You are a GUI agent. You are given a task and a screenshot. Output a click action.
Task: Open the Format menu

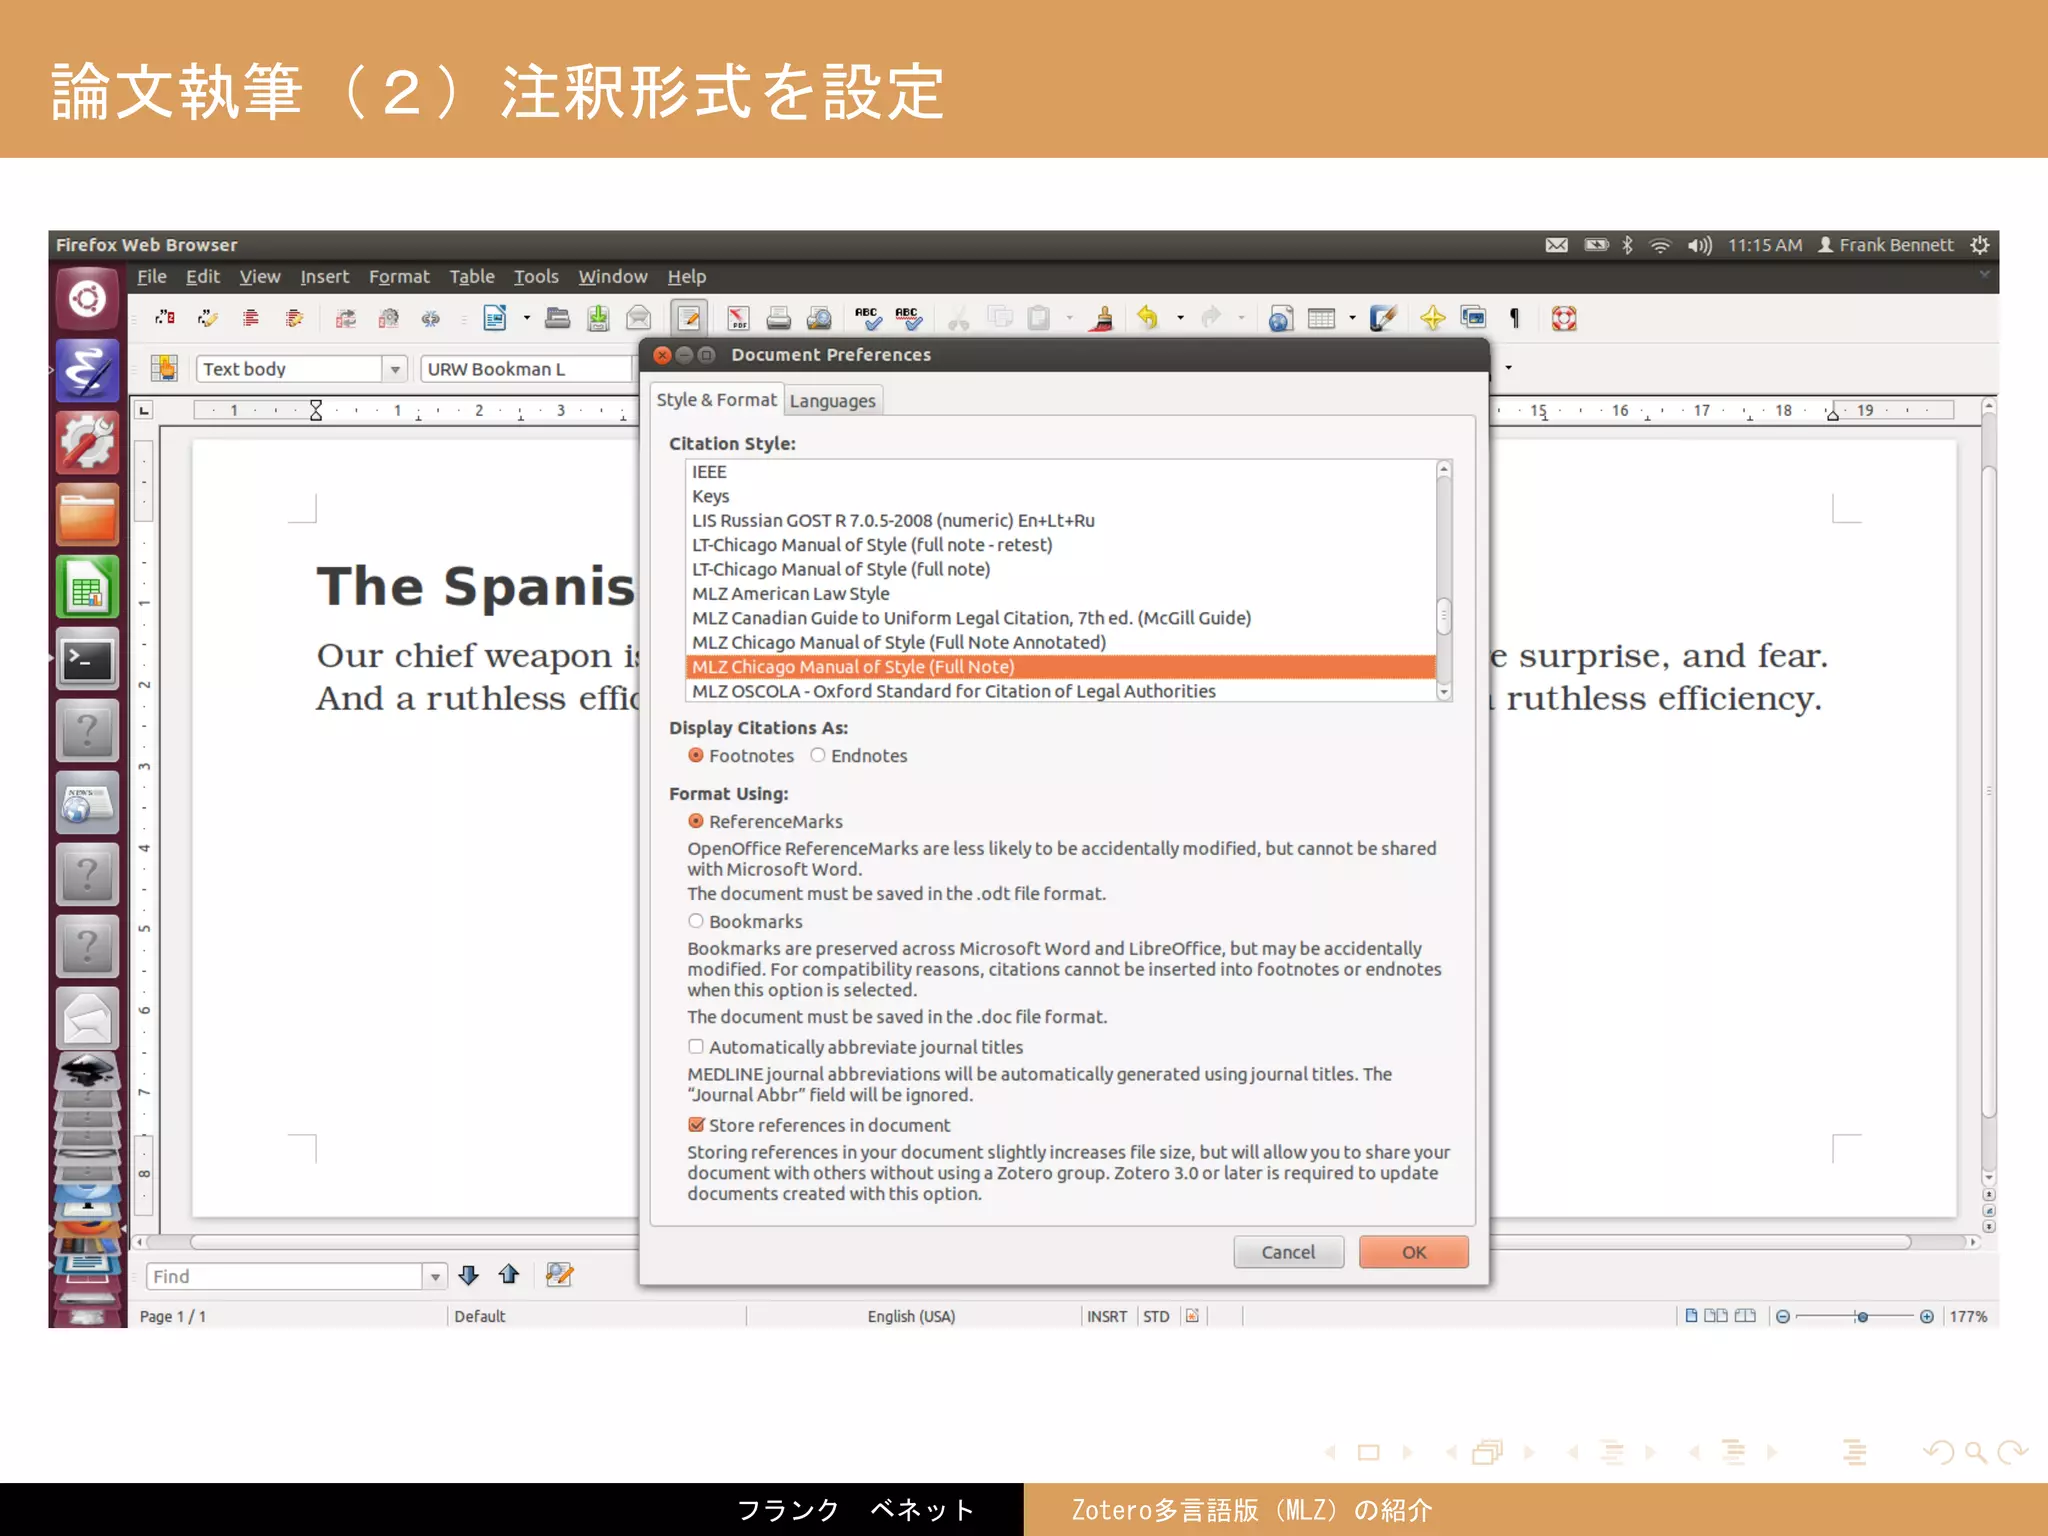coord(399,276)
